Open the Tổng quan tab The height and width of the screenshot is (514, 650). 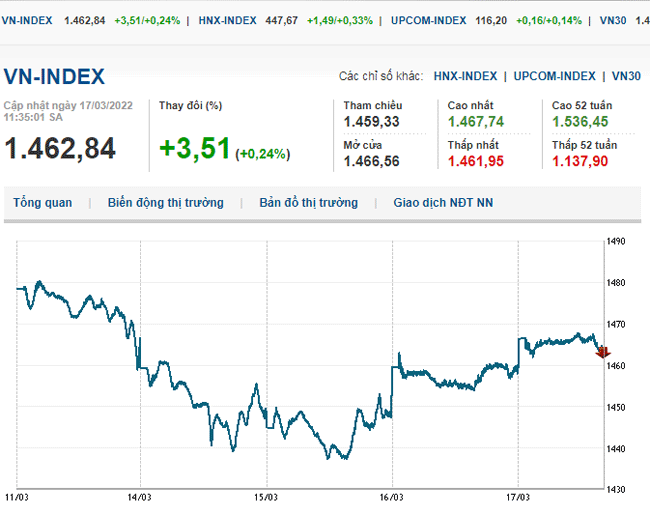(42, 203)
